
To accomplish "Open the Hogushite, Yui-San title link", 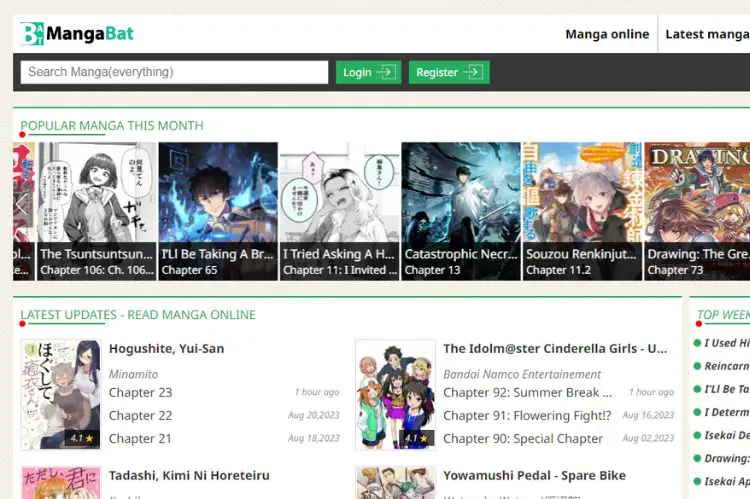I will click(x=166, y=349).
